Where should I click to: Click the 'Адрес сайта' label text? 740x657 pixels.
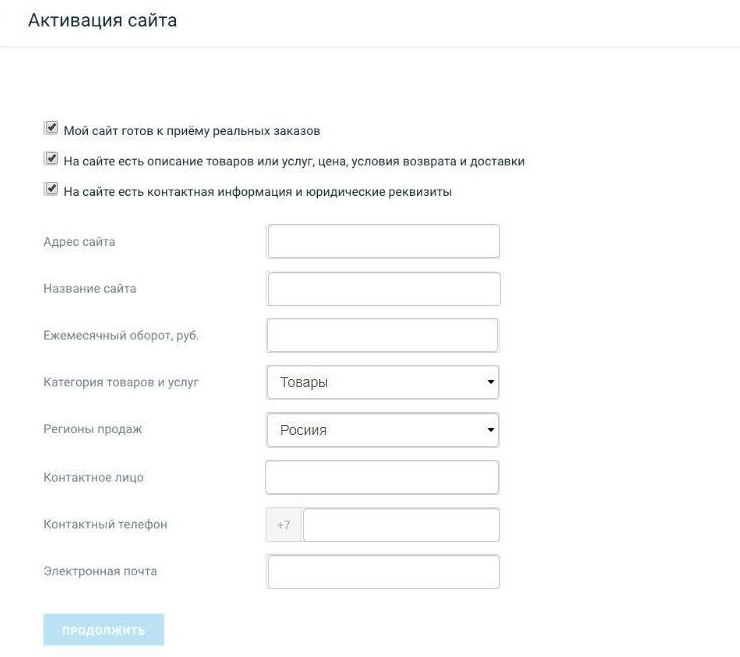pos(79,241)
